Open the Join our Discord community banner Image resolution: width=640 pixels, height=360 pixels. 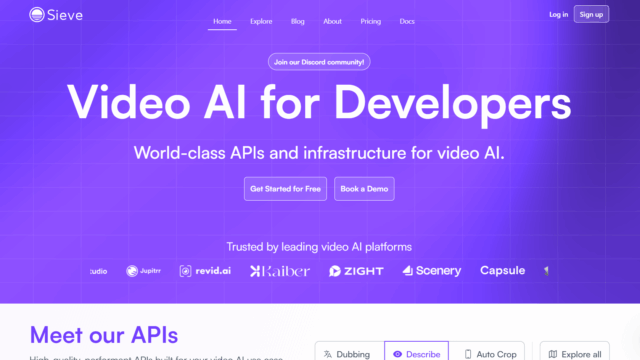[319, 62]
